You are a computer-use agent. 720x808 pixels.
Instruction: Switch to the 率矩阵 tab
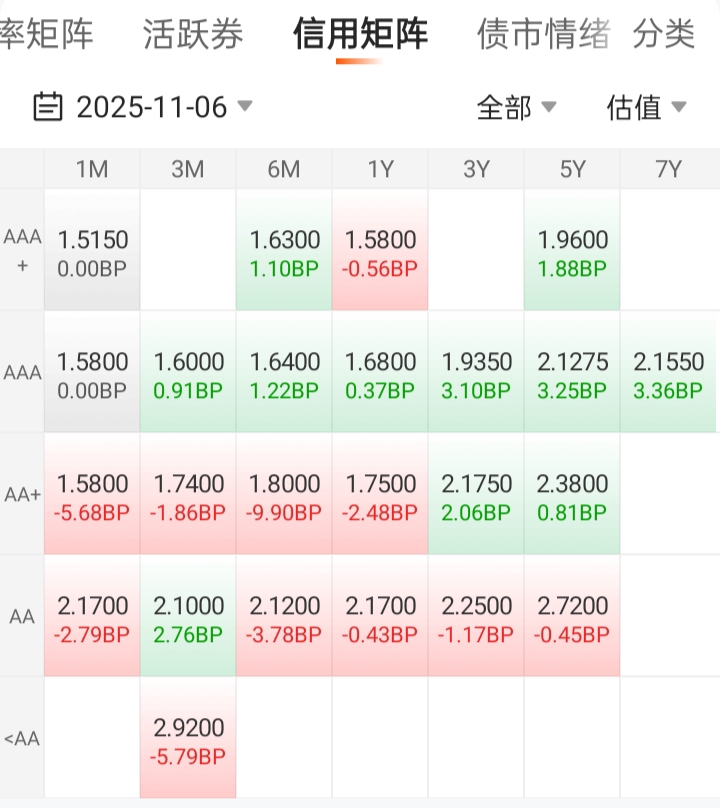46,35
